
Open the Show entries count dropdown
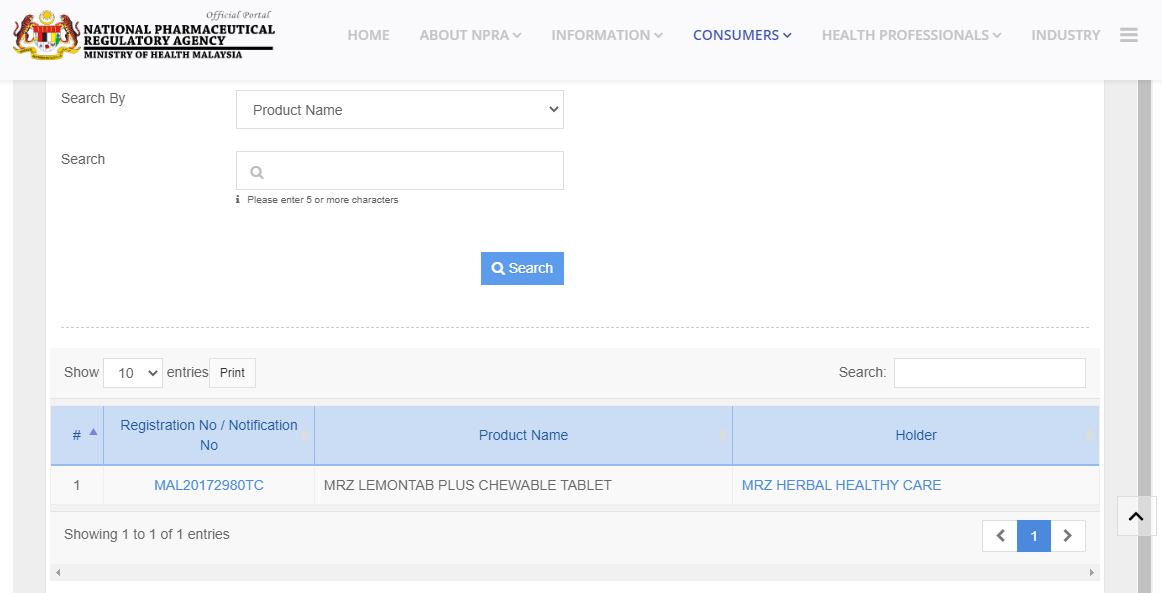(133, 373)
